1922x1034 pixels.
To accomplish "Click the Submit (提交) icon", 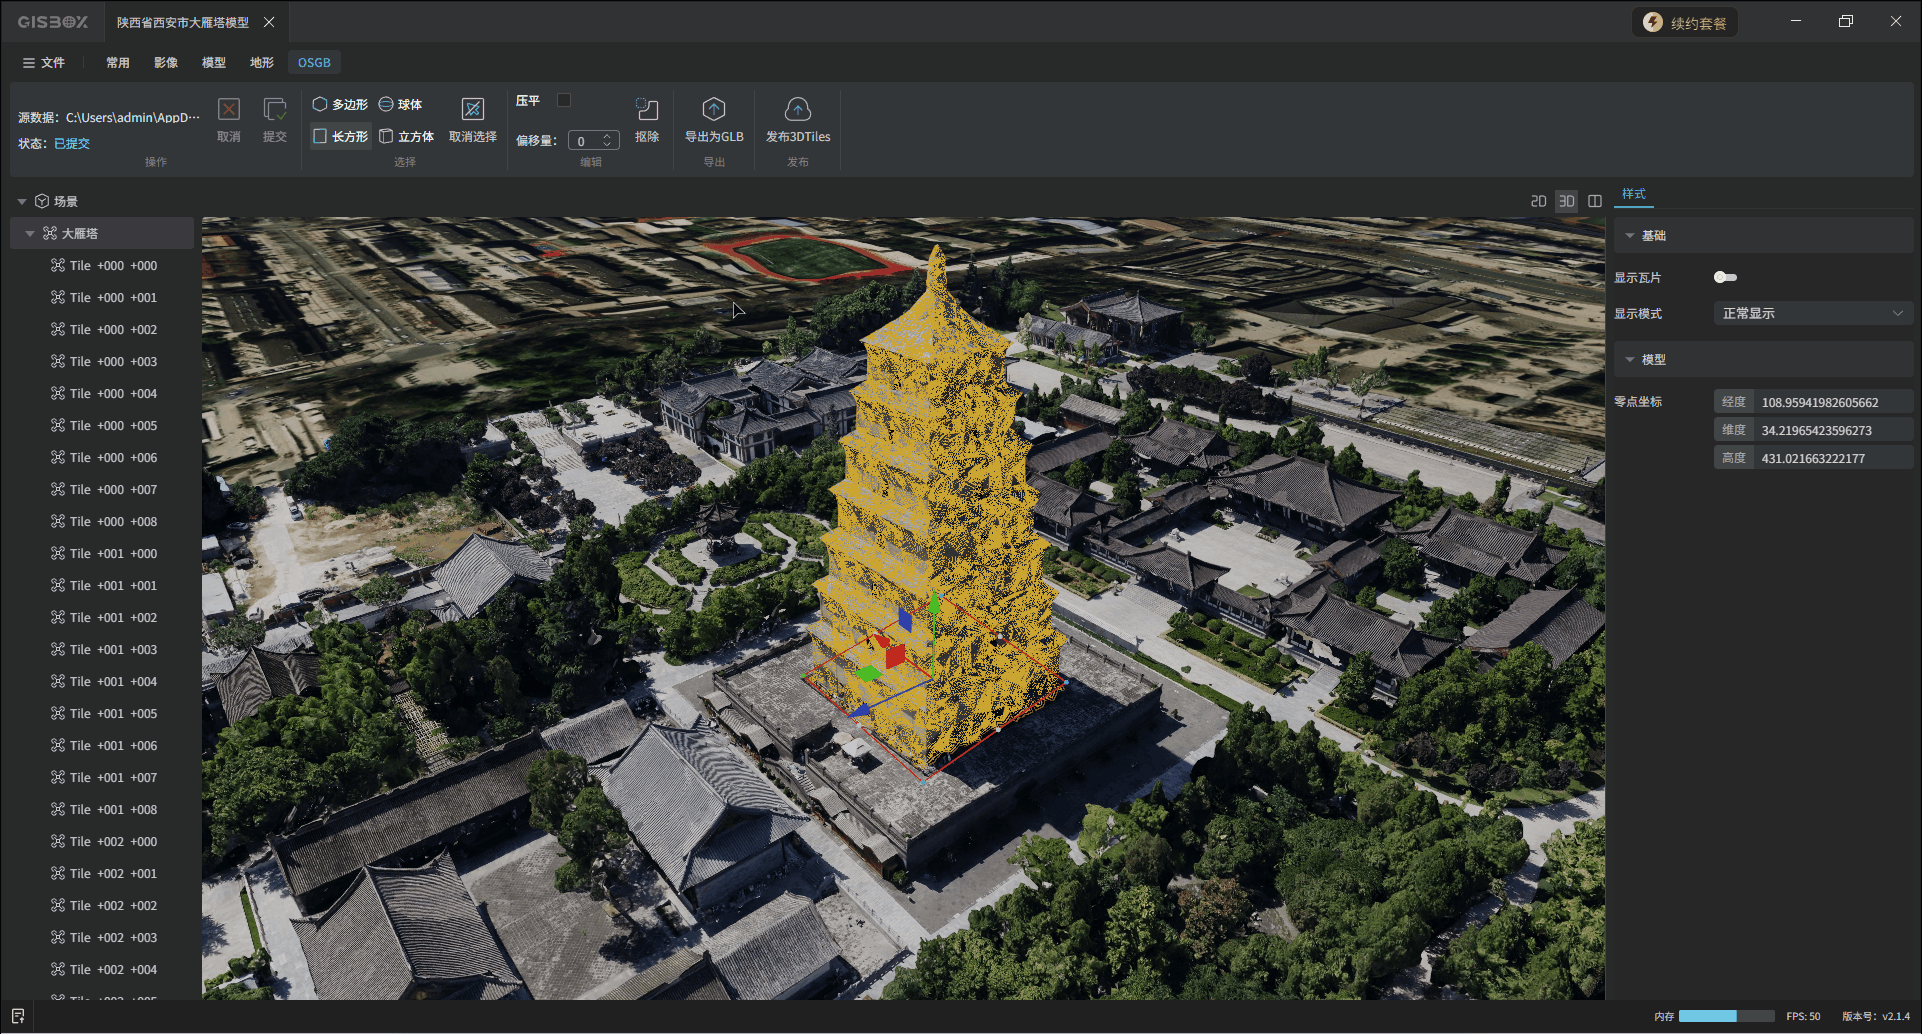I will tap(274, 110).
